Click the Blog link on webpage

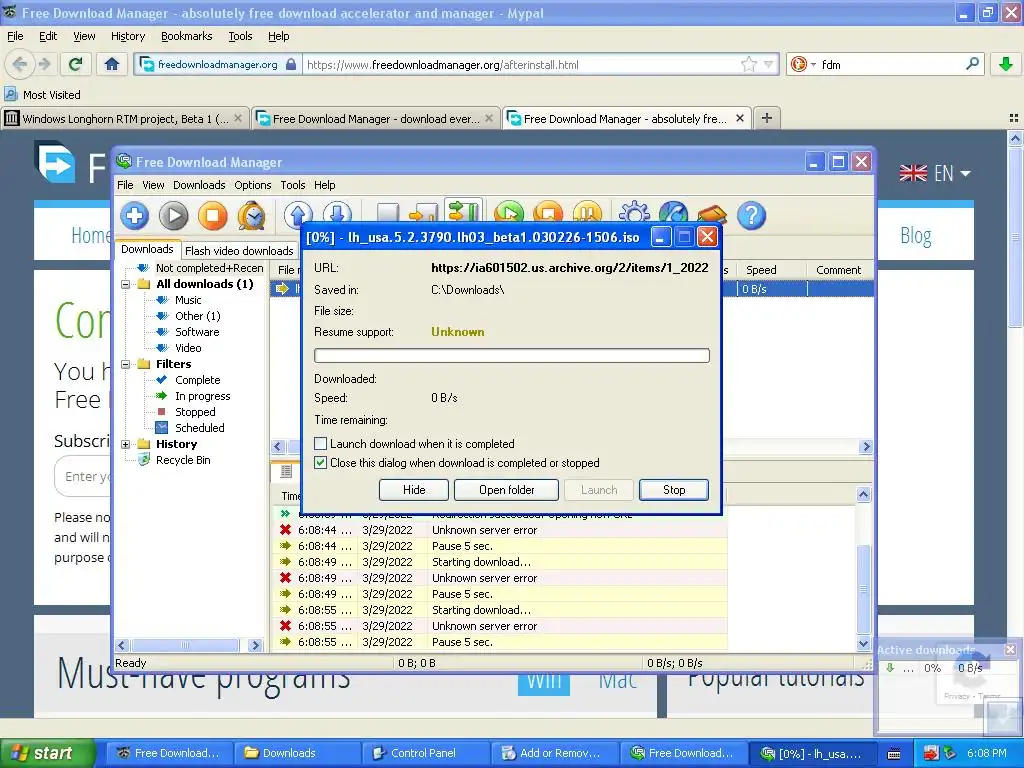point(916,235)
